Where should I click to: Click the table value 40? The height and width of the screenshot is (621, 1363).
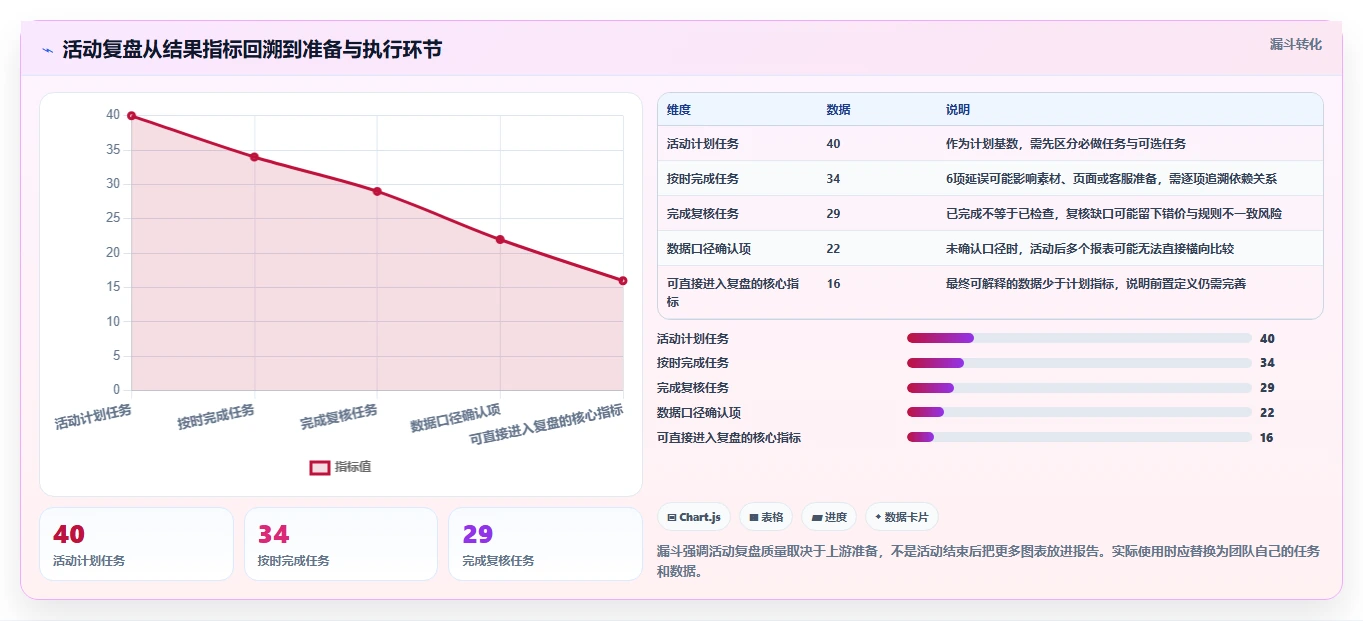click(x=834, y=144)
